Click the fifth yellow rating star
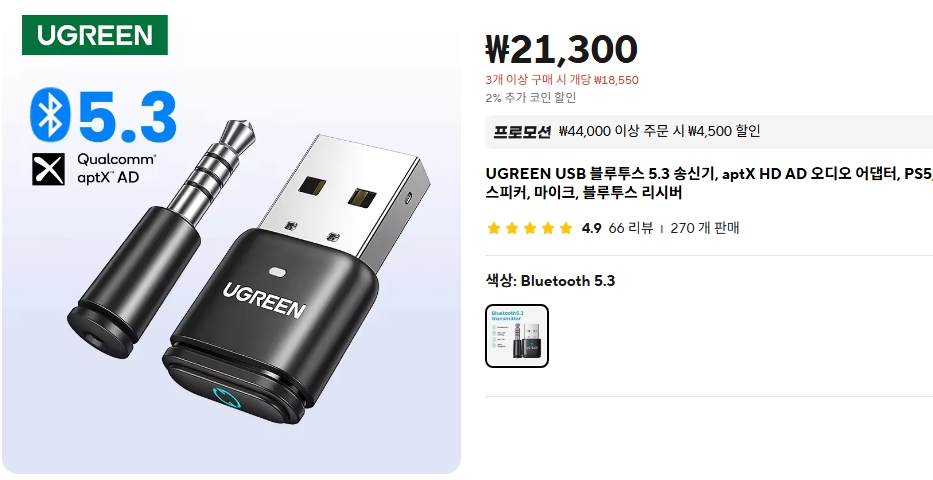The width and height of the screenshot is (933, 480). coord(566,228)
